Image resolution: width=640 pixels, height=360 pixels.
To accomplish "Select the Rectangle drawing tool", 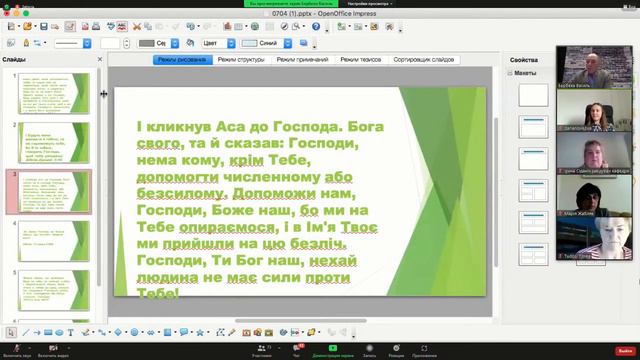I will 48,333.
